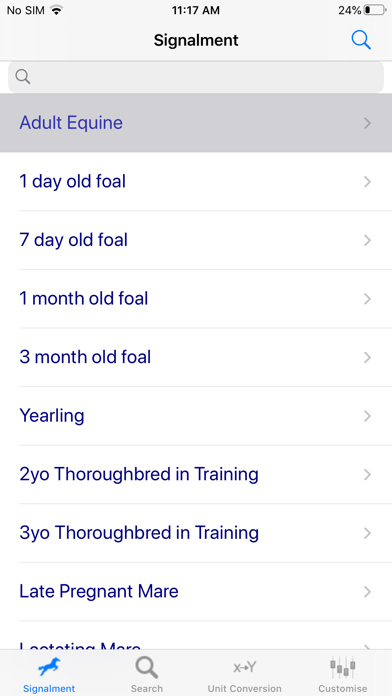Tap the Wi-Fi status icon

click(x=56, y=10)
